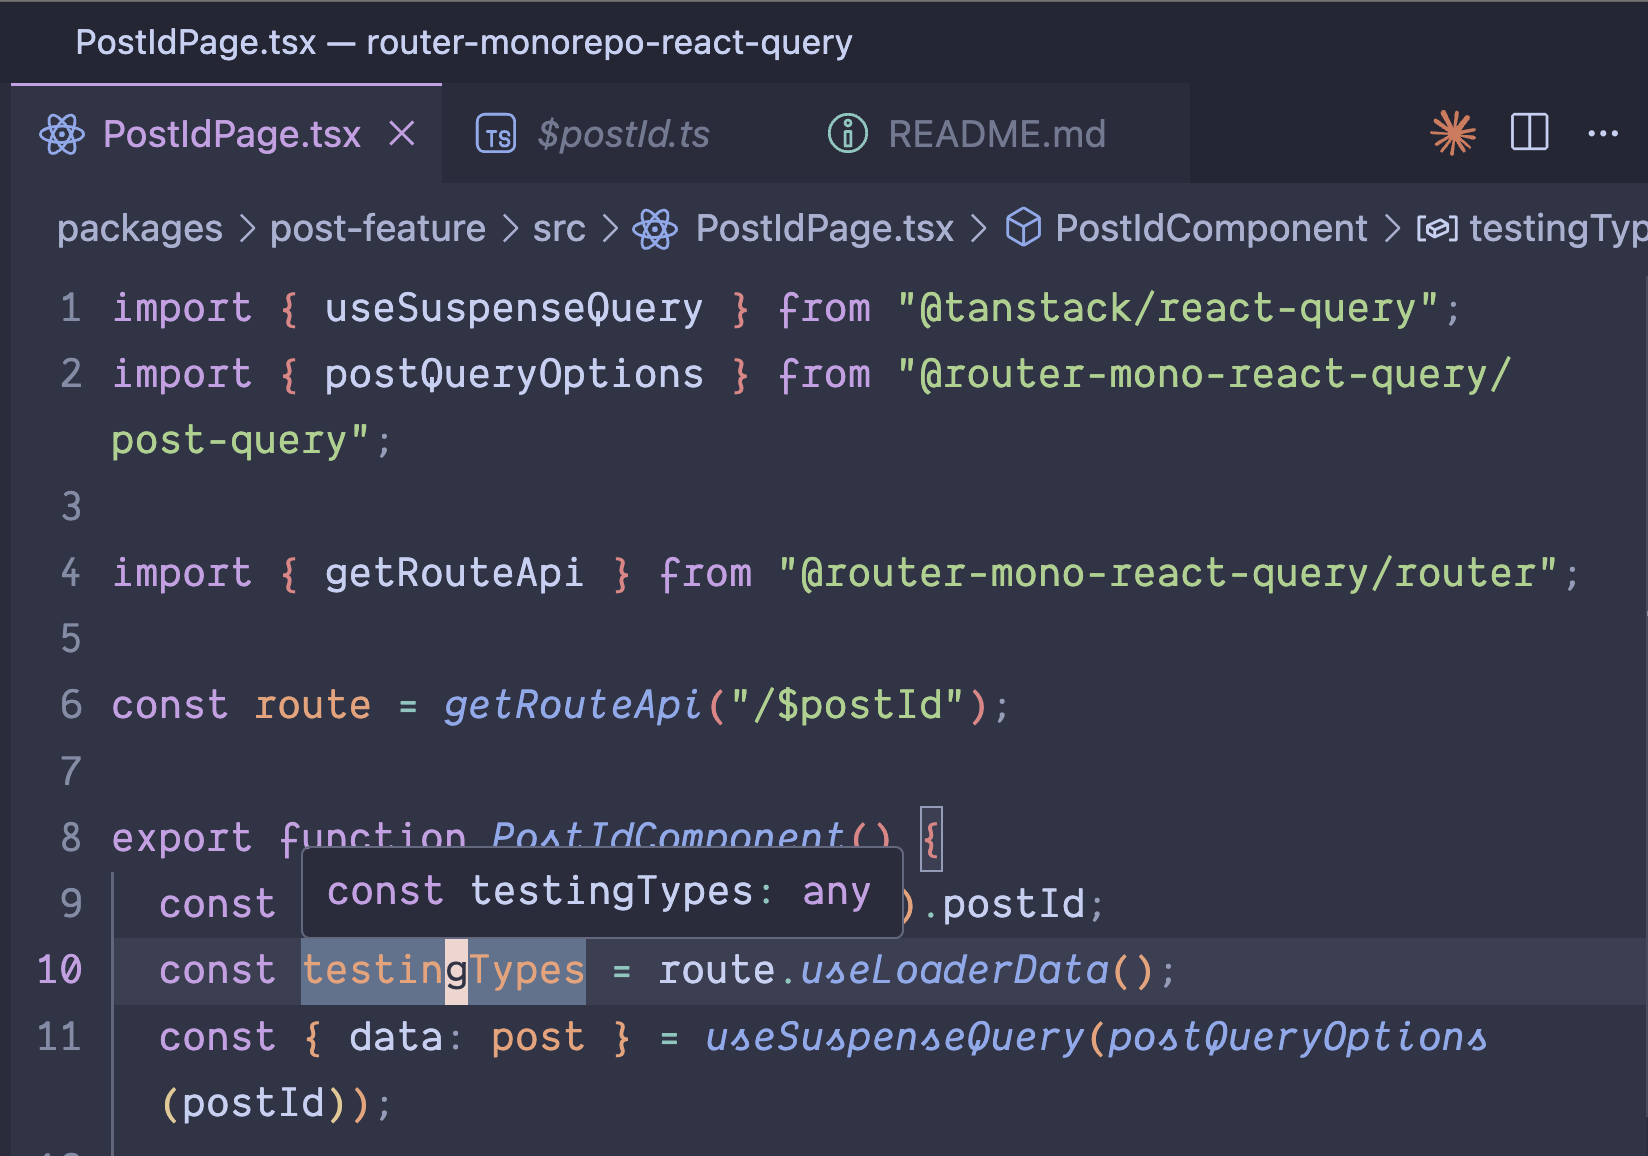
Task: Click line number 3 in the gutter
Action: pyautogui.click(x=71, y=507)
